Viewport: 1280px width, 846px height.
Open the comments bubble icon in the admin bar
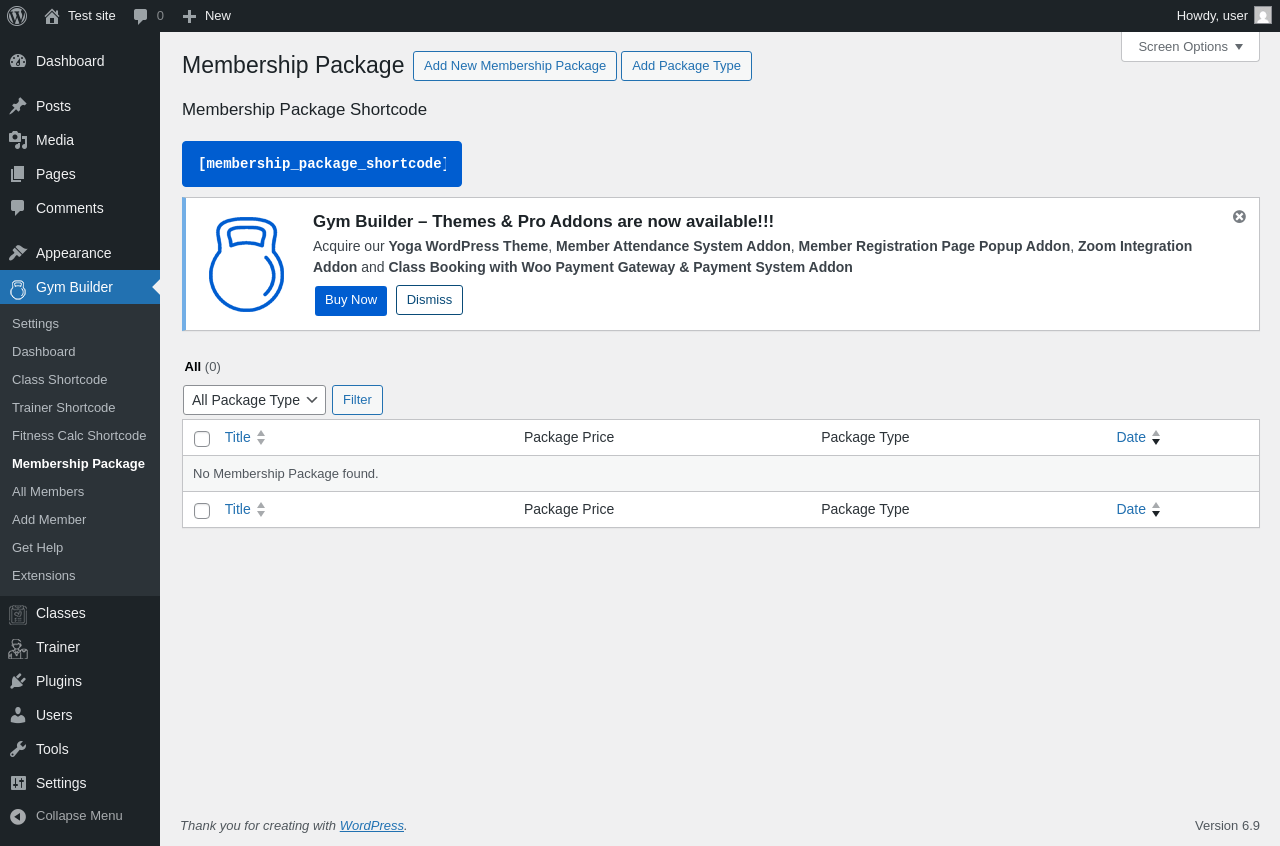click(x=141, y=16)
